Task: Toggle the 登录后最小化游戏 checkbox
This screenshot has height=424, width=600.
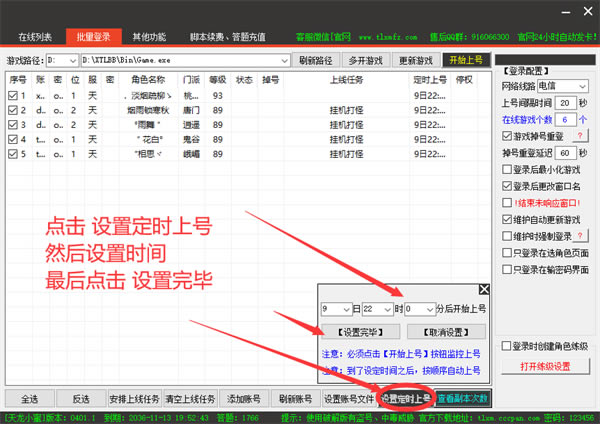Action: (507, 169)
